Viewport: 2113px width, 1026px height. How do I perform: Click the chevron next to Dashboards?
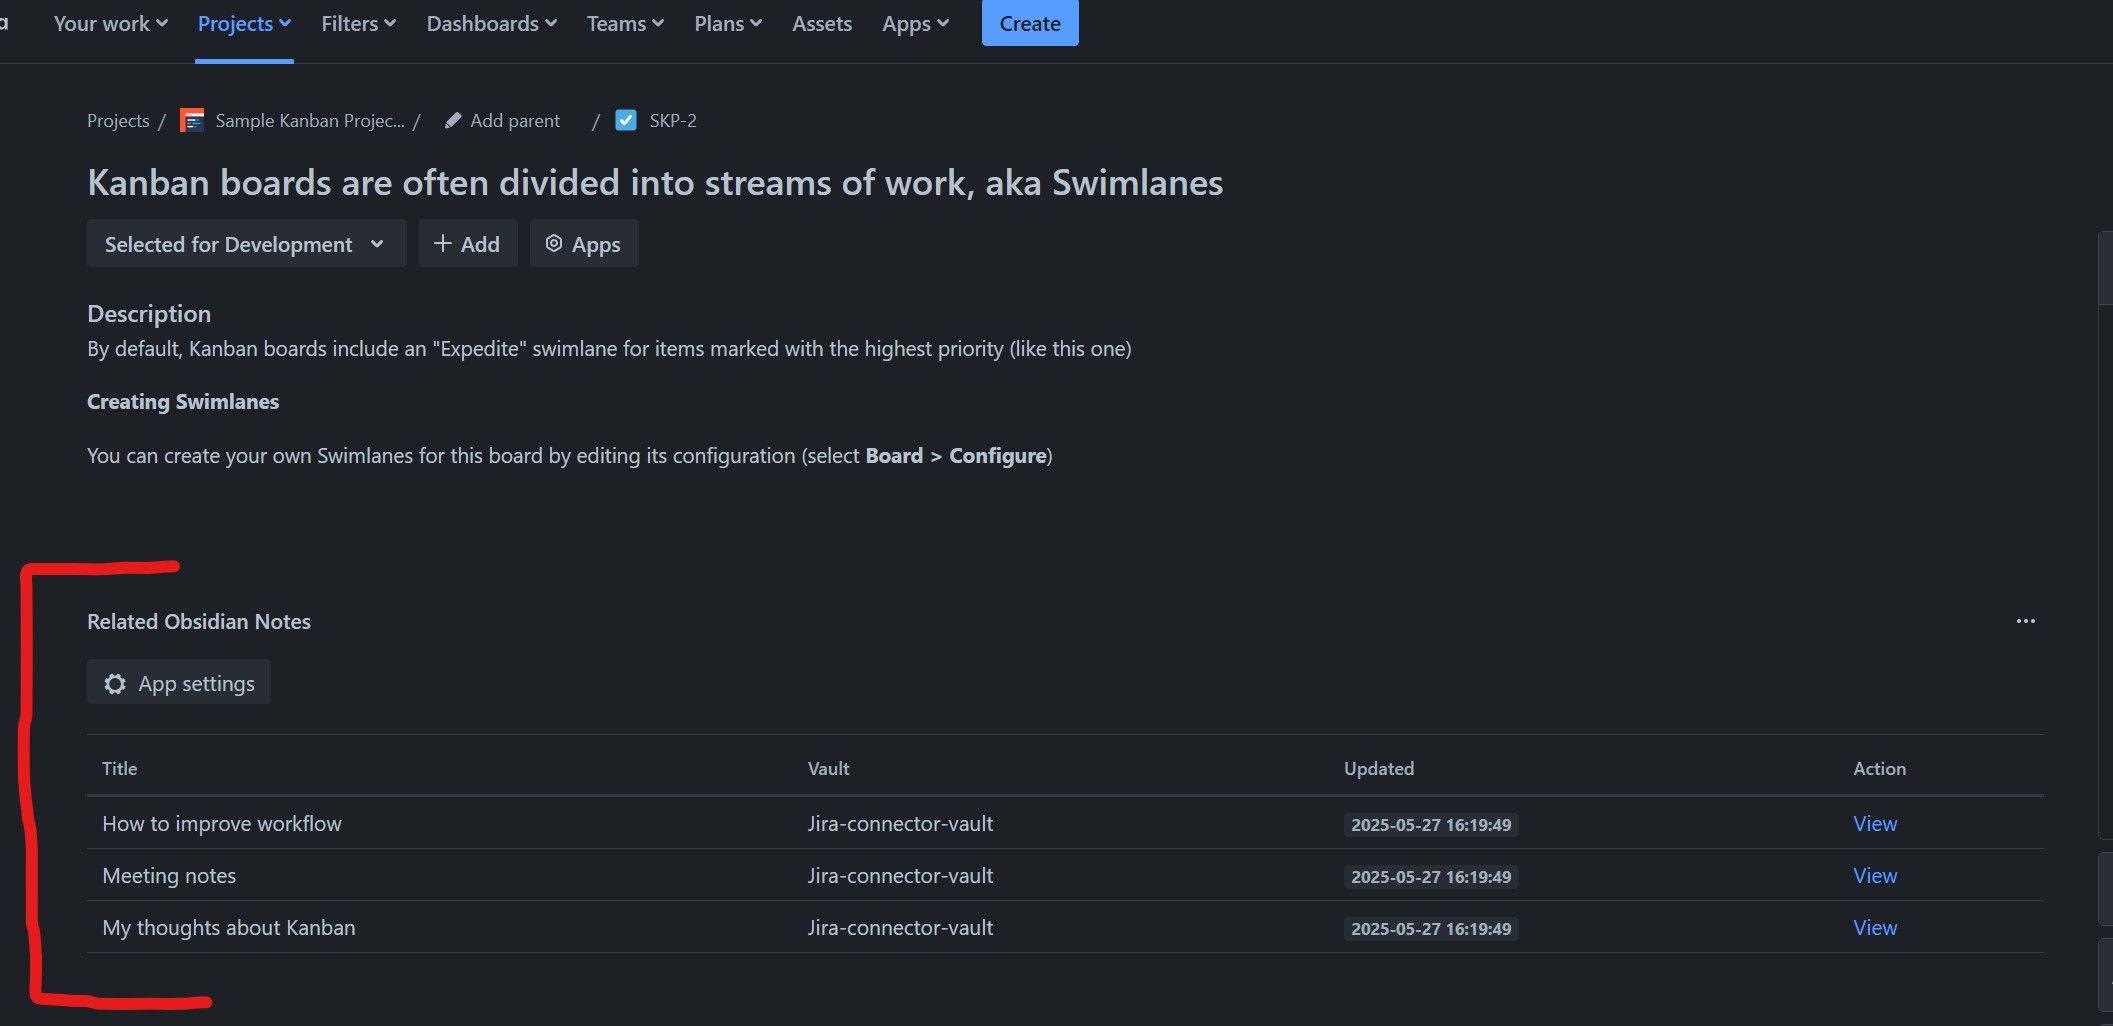coord(551,23)
